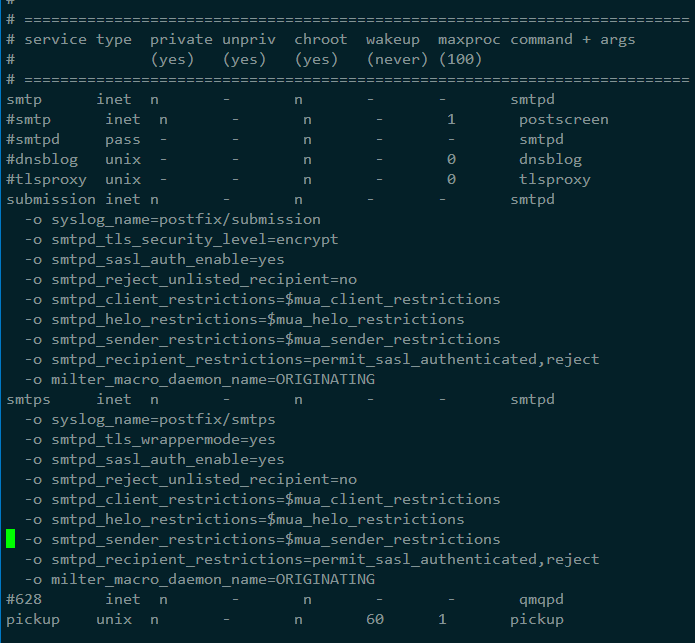695x643 pixels.
Task: Click the green cursor block
Action: [x=11, y=539]
